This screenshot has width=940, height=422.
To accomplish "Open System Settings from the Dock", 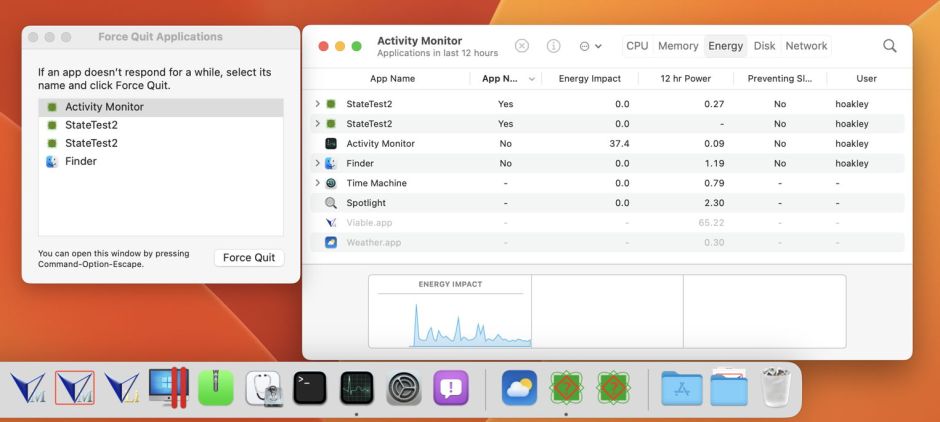I will point(404,388).
